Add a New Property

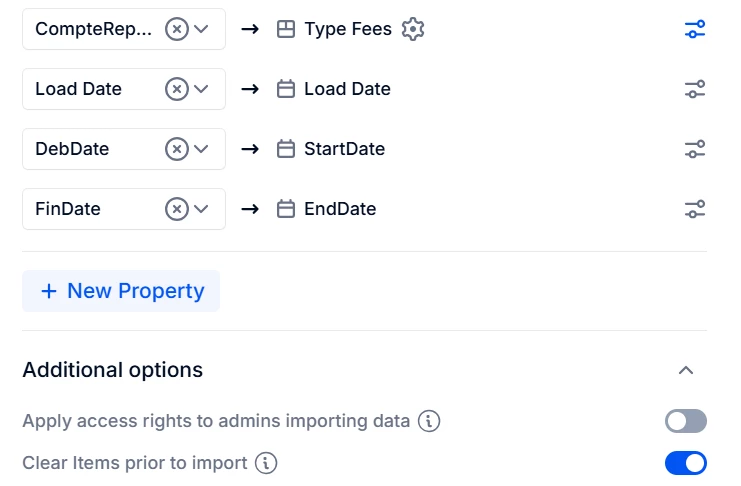pyautogui.click(x=121, y=291)
